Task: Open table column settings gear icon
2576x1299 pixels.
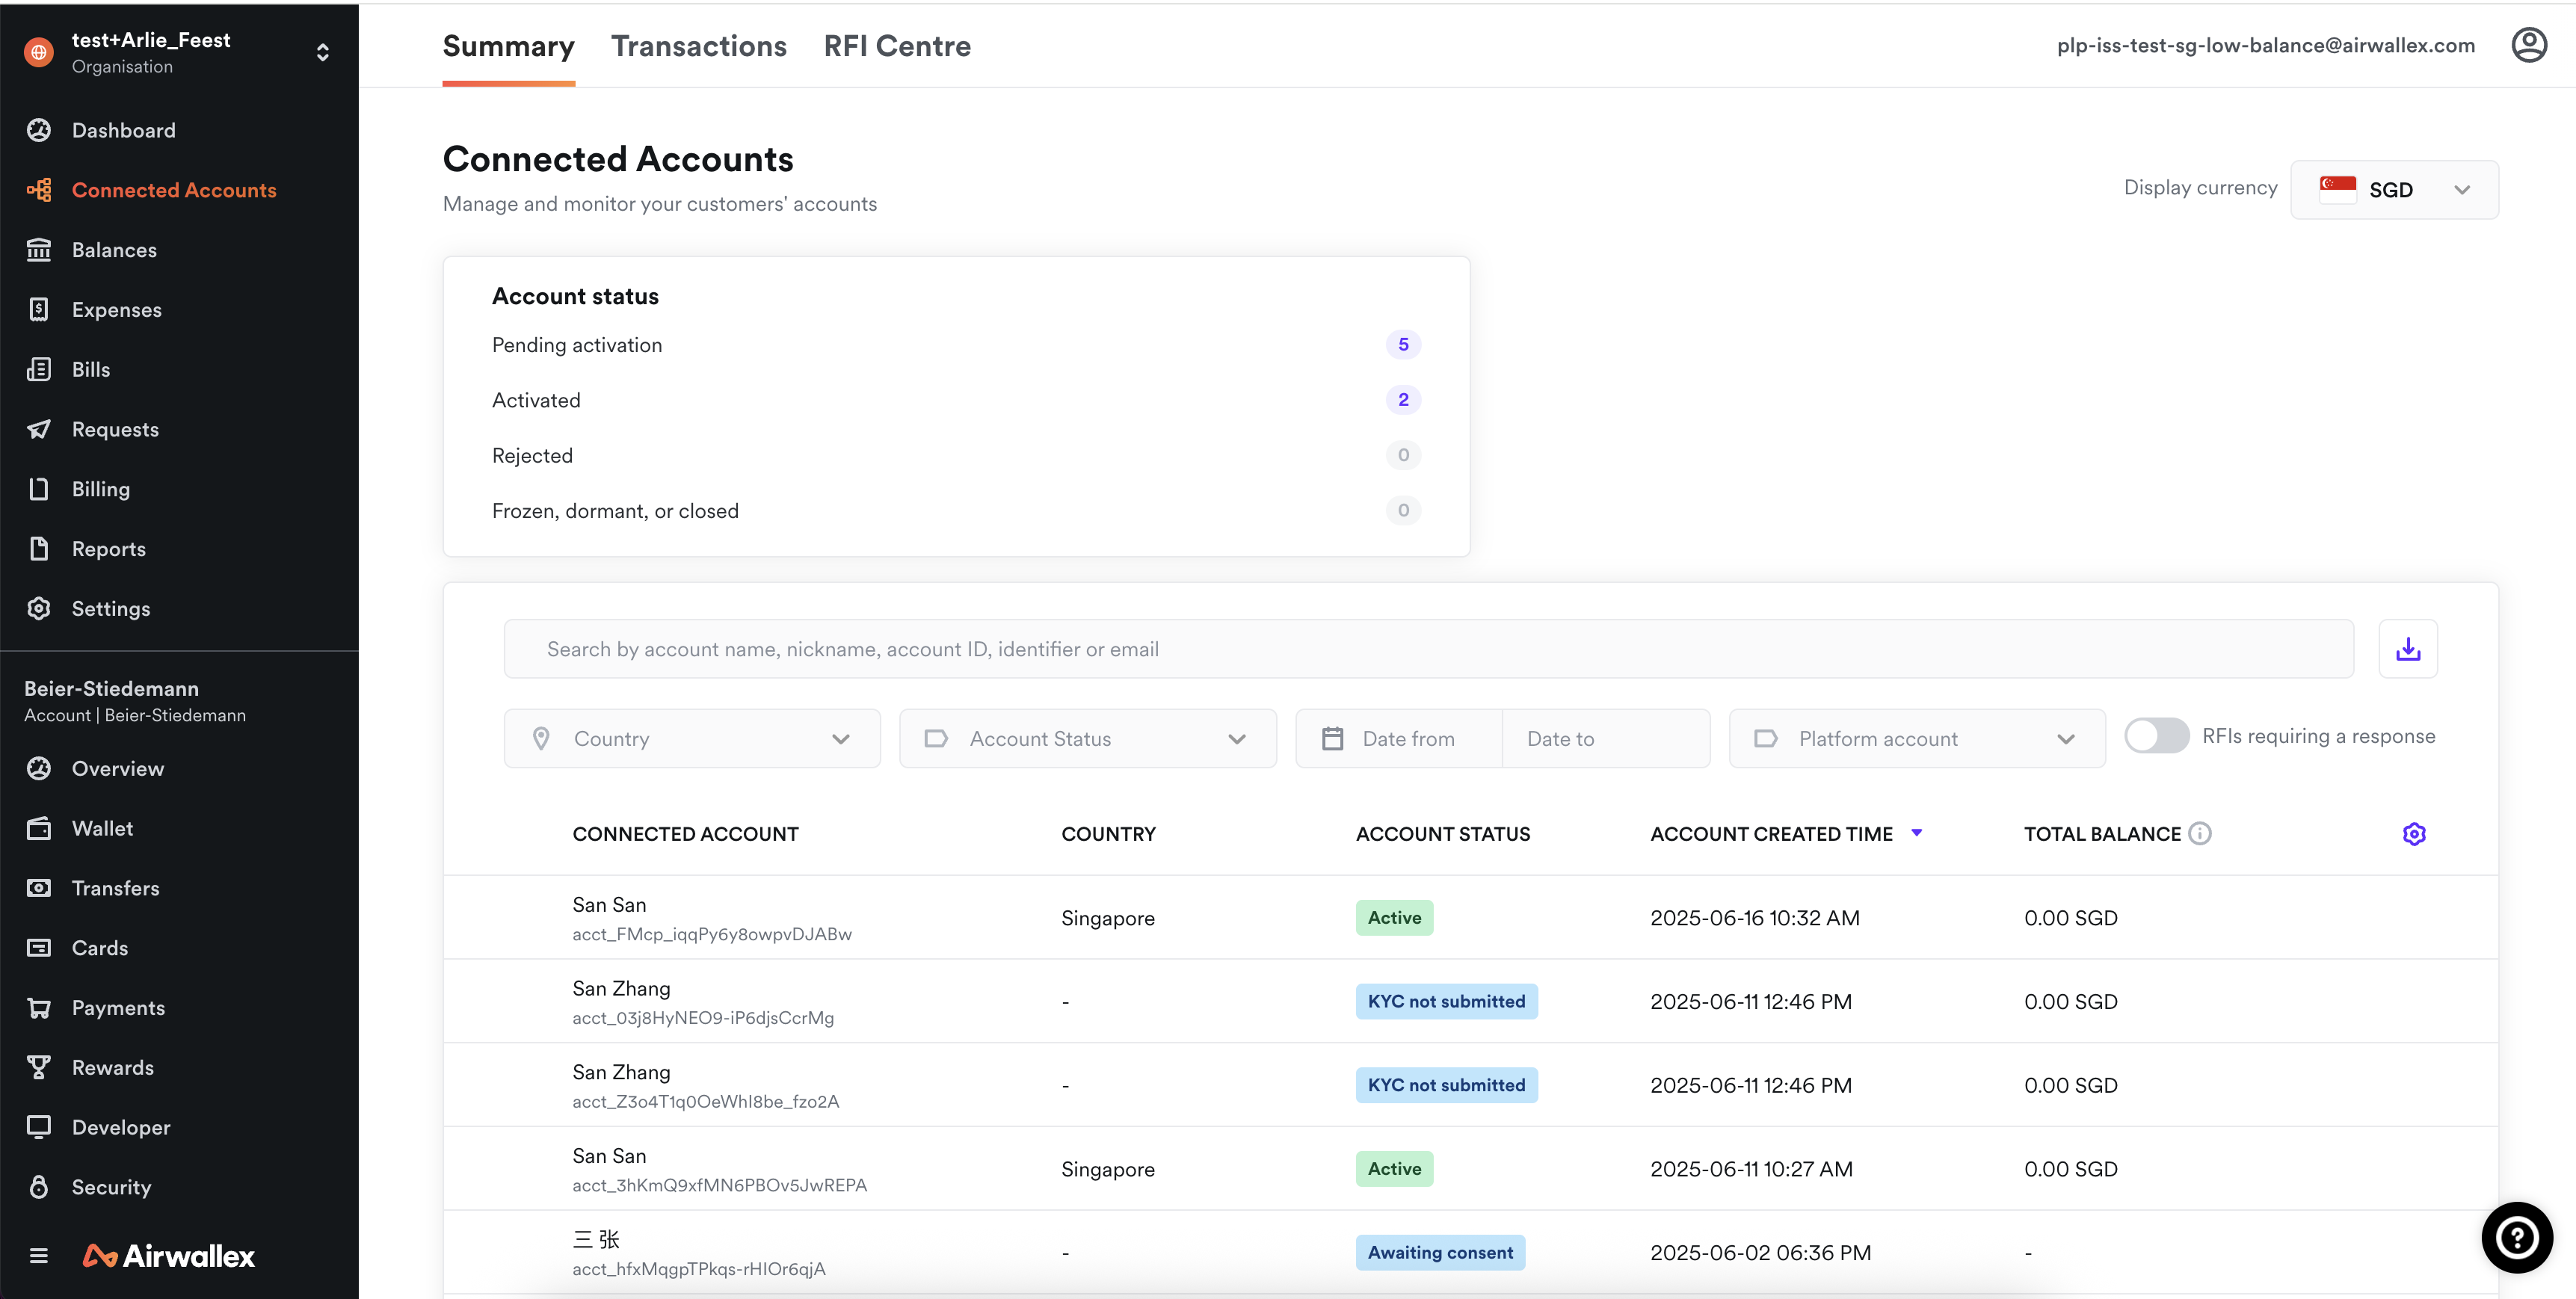Action: [x=2413, y=834]
